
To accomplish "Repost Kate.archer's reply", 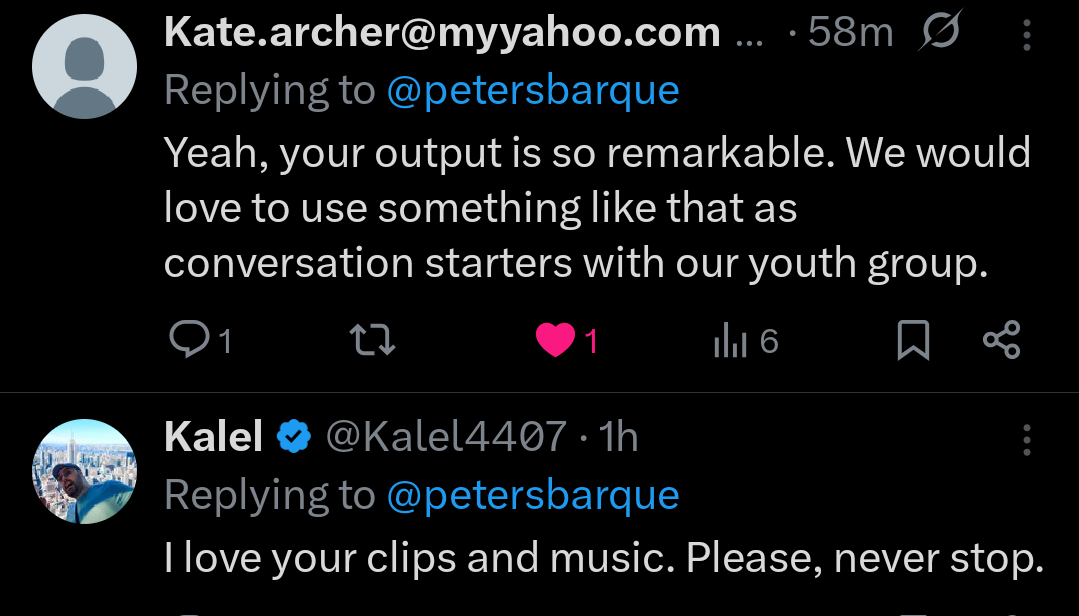I will click(376, 341).
